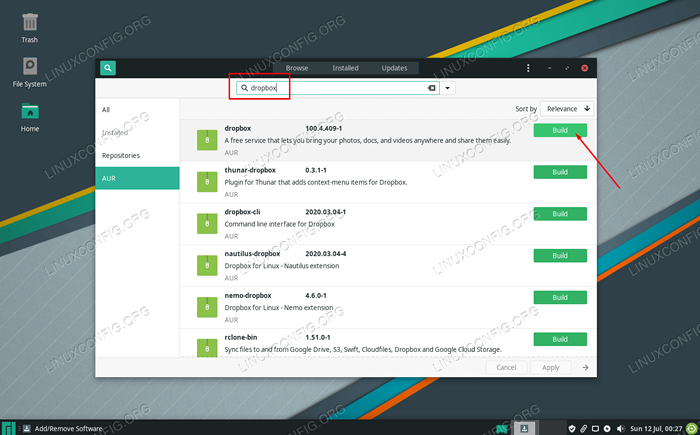Click Build for nemo-dropbox
This screenshot has height=435, width=700.
tap(560, 297)
